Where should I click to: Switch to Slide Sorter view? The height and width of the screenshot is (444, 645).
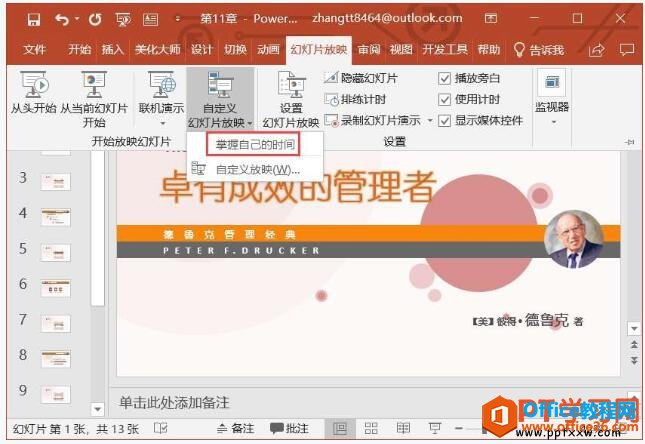(x=371, y=428)
